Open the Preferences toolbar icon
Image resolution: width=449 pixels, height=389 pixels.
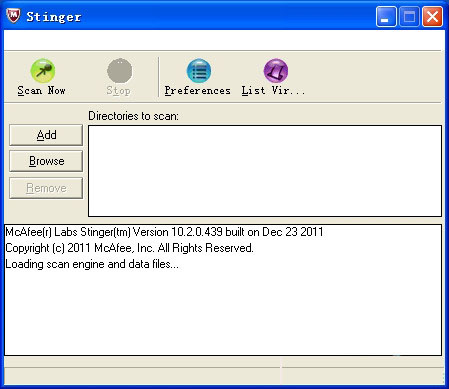pos(199,71)
